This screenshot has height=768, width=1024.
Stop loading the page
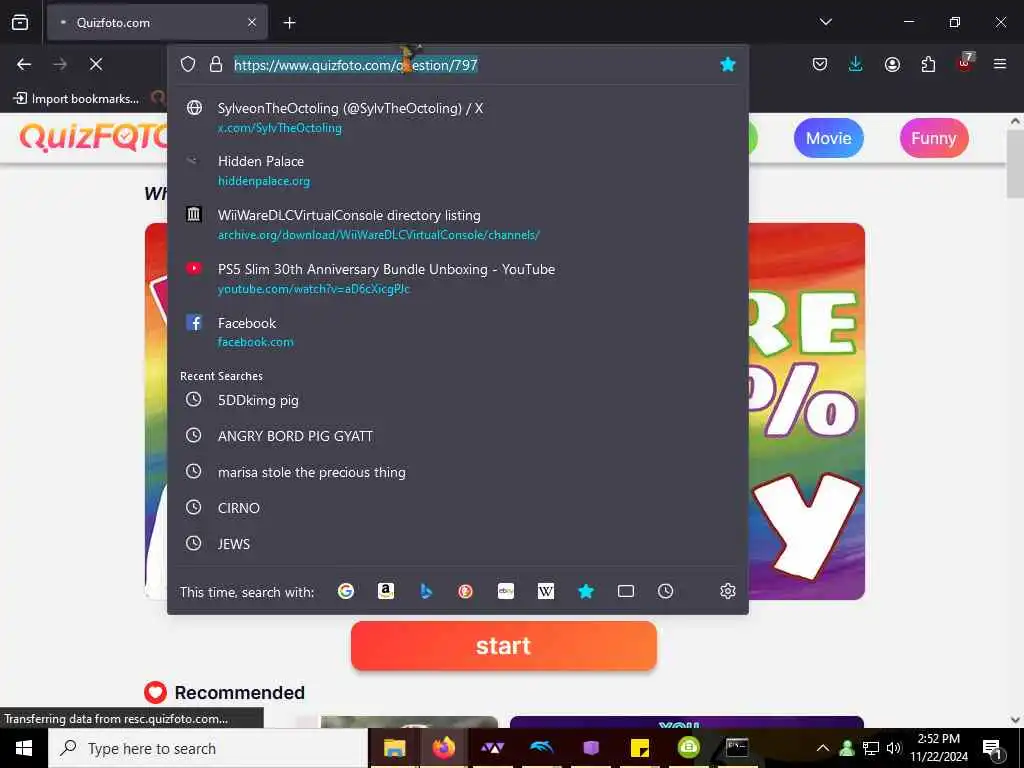(95, 64)
